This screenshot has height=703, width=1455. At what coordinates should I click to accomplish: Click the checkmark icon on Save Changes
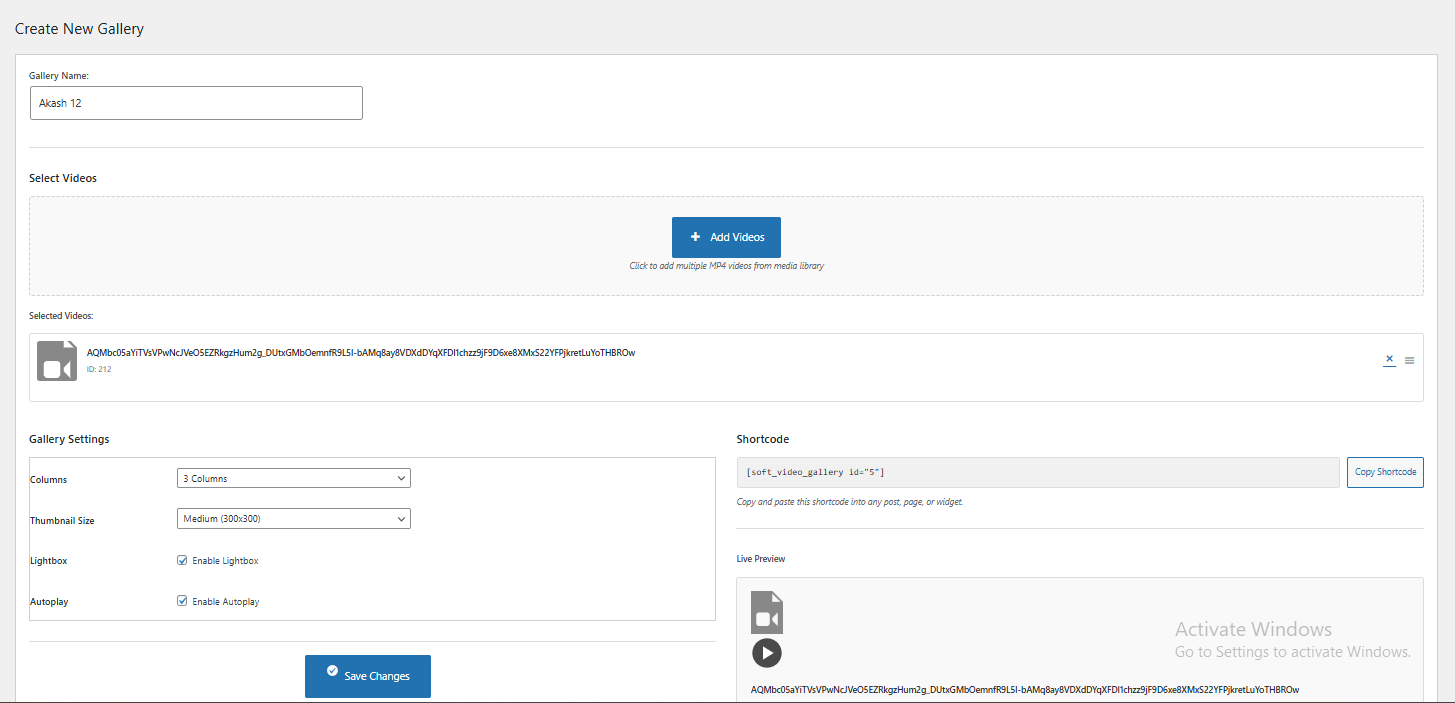[332, 671]
